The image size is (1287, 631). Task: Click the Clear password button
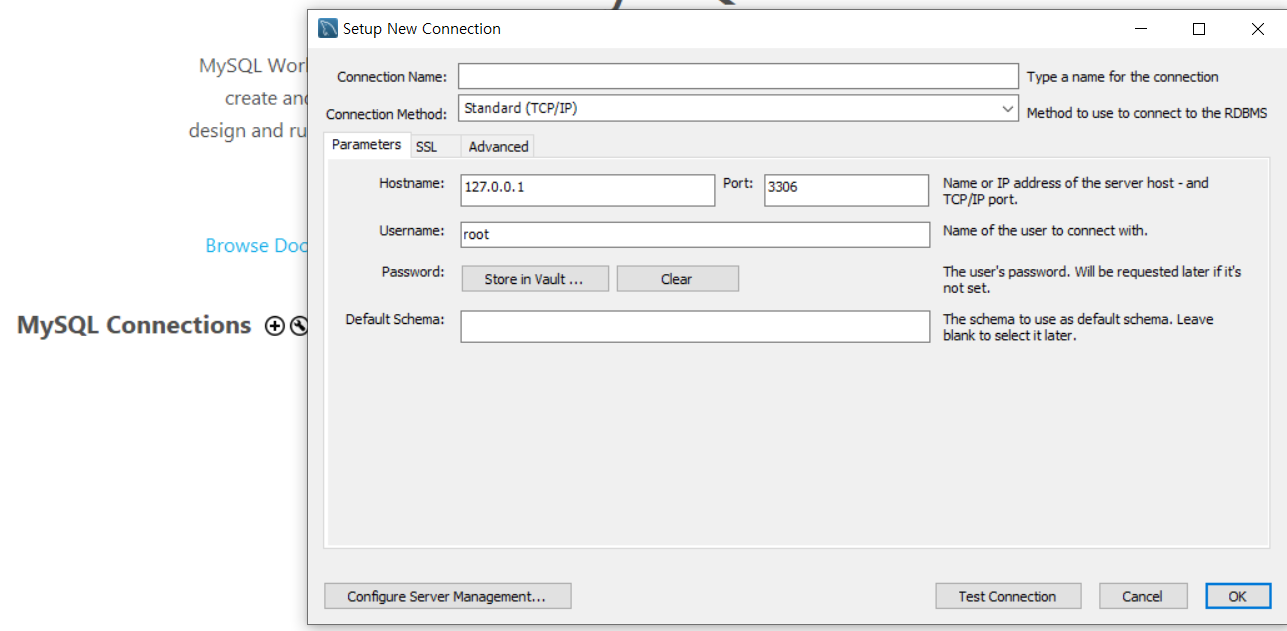[677, 279]
